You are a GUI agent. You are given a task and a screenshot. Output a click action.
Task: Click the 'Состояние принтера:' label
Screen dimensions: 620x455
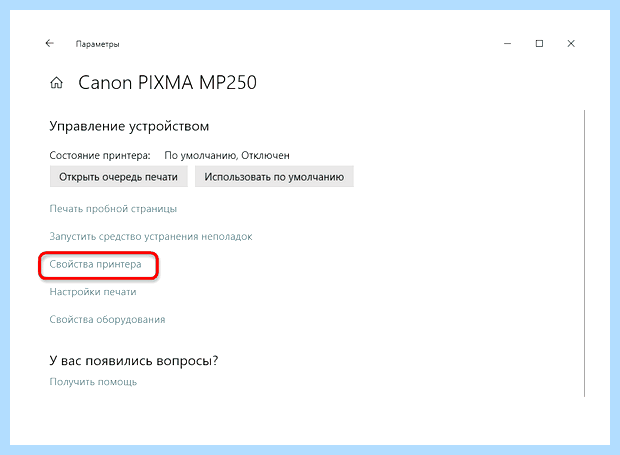pos(100,155)
